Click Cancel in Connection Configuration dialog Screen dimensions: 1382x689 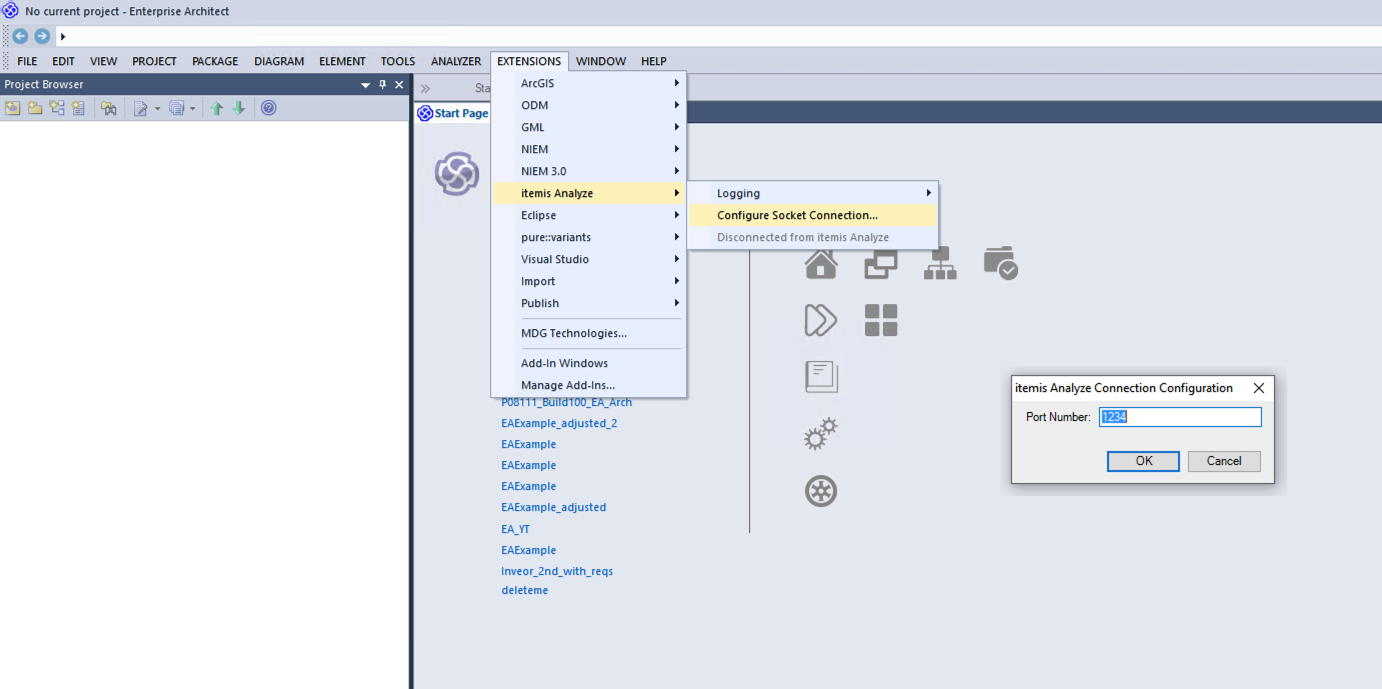tap(1224, 461)
